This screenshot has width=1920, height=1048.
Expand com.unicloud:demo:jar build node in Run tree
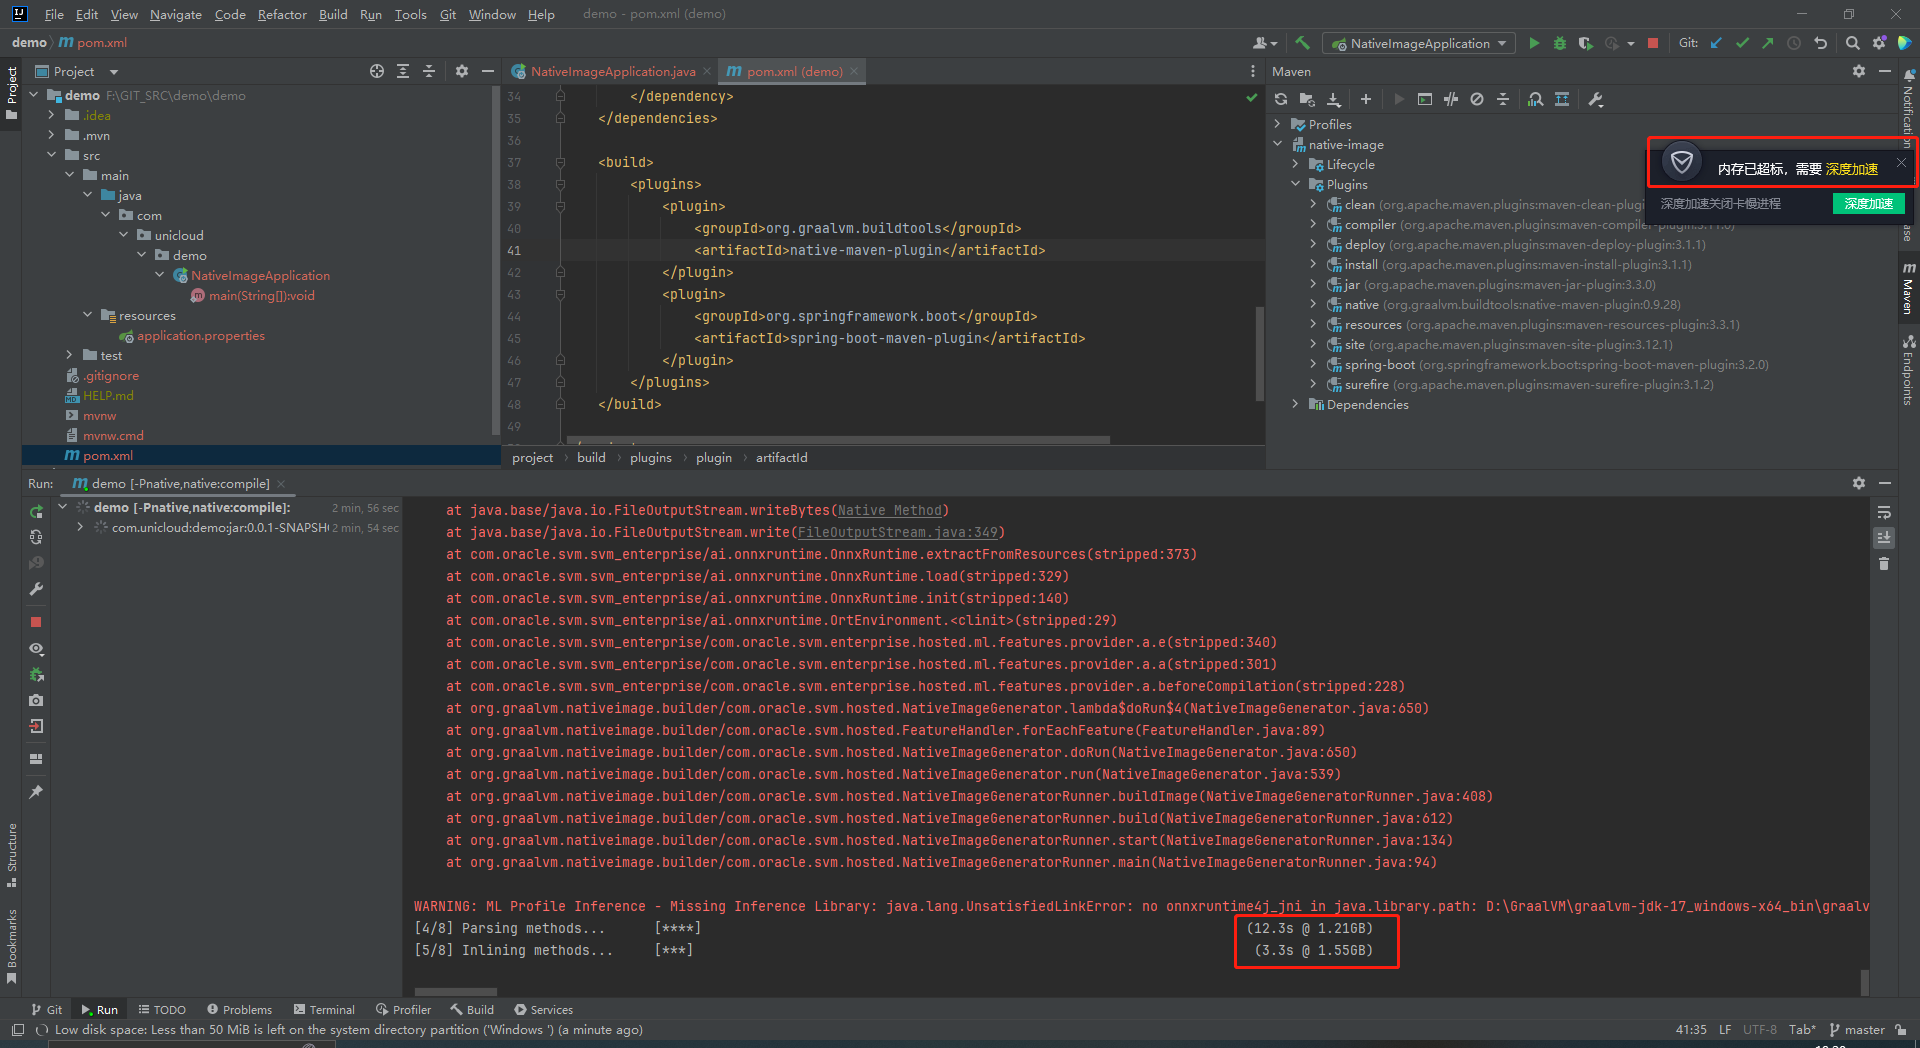pyautogui.click(x=80, y=527)
